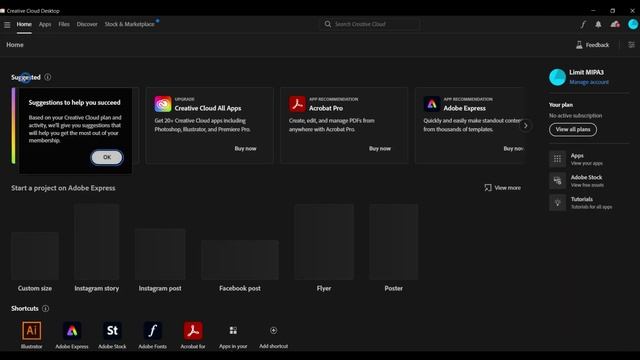The image size is (640, 360).
Task: Open the Adobe Stock icon in sidebar
Action: pos(557,181)
